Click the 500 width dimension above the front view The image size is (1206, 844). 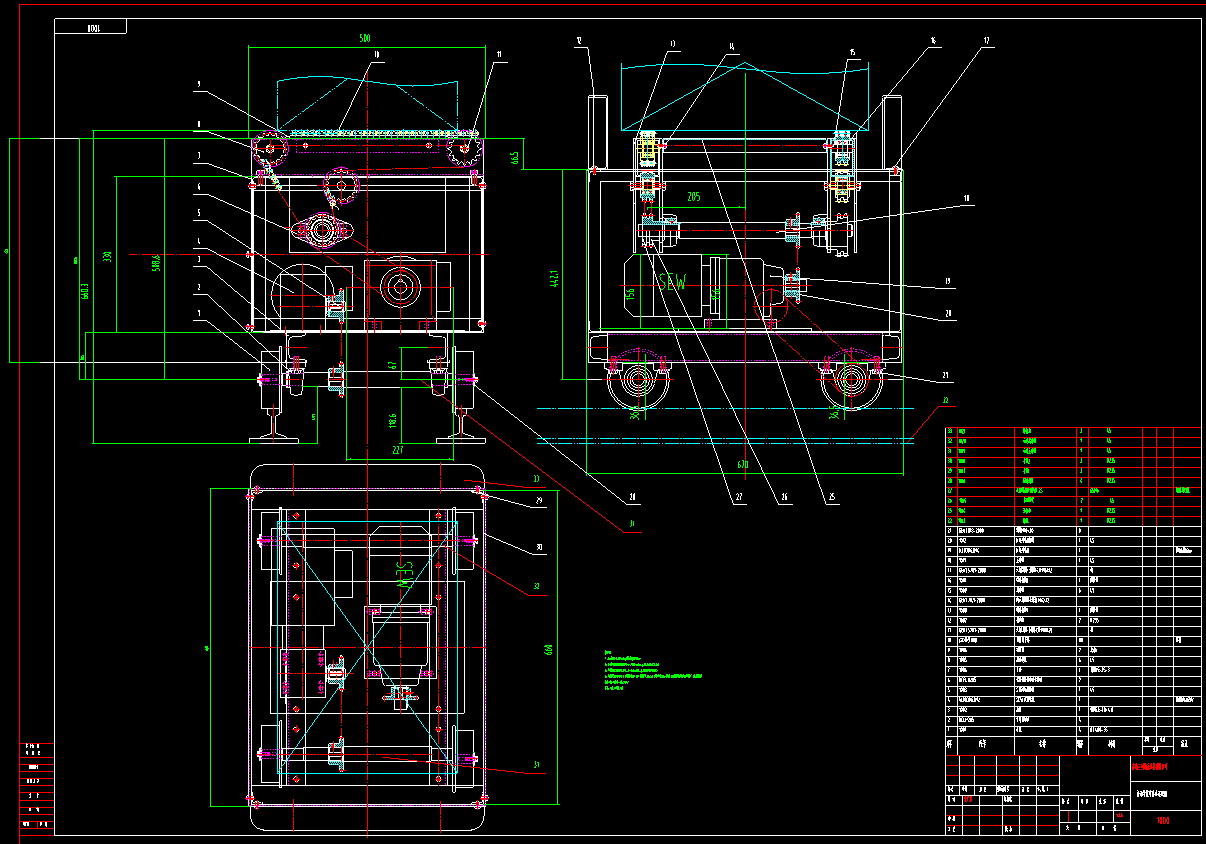364,38
